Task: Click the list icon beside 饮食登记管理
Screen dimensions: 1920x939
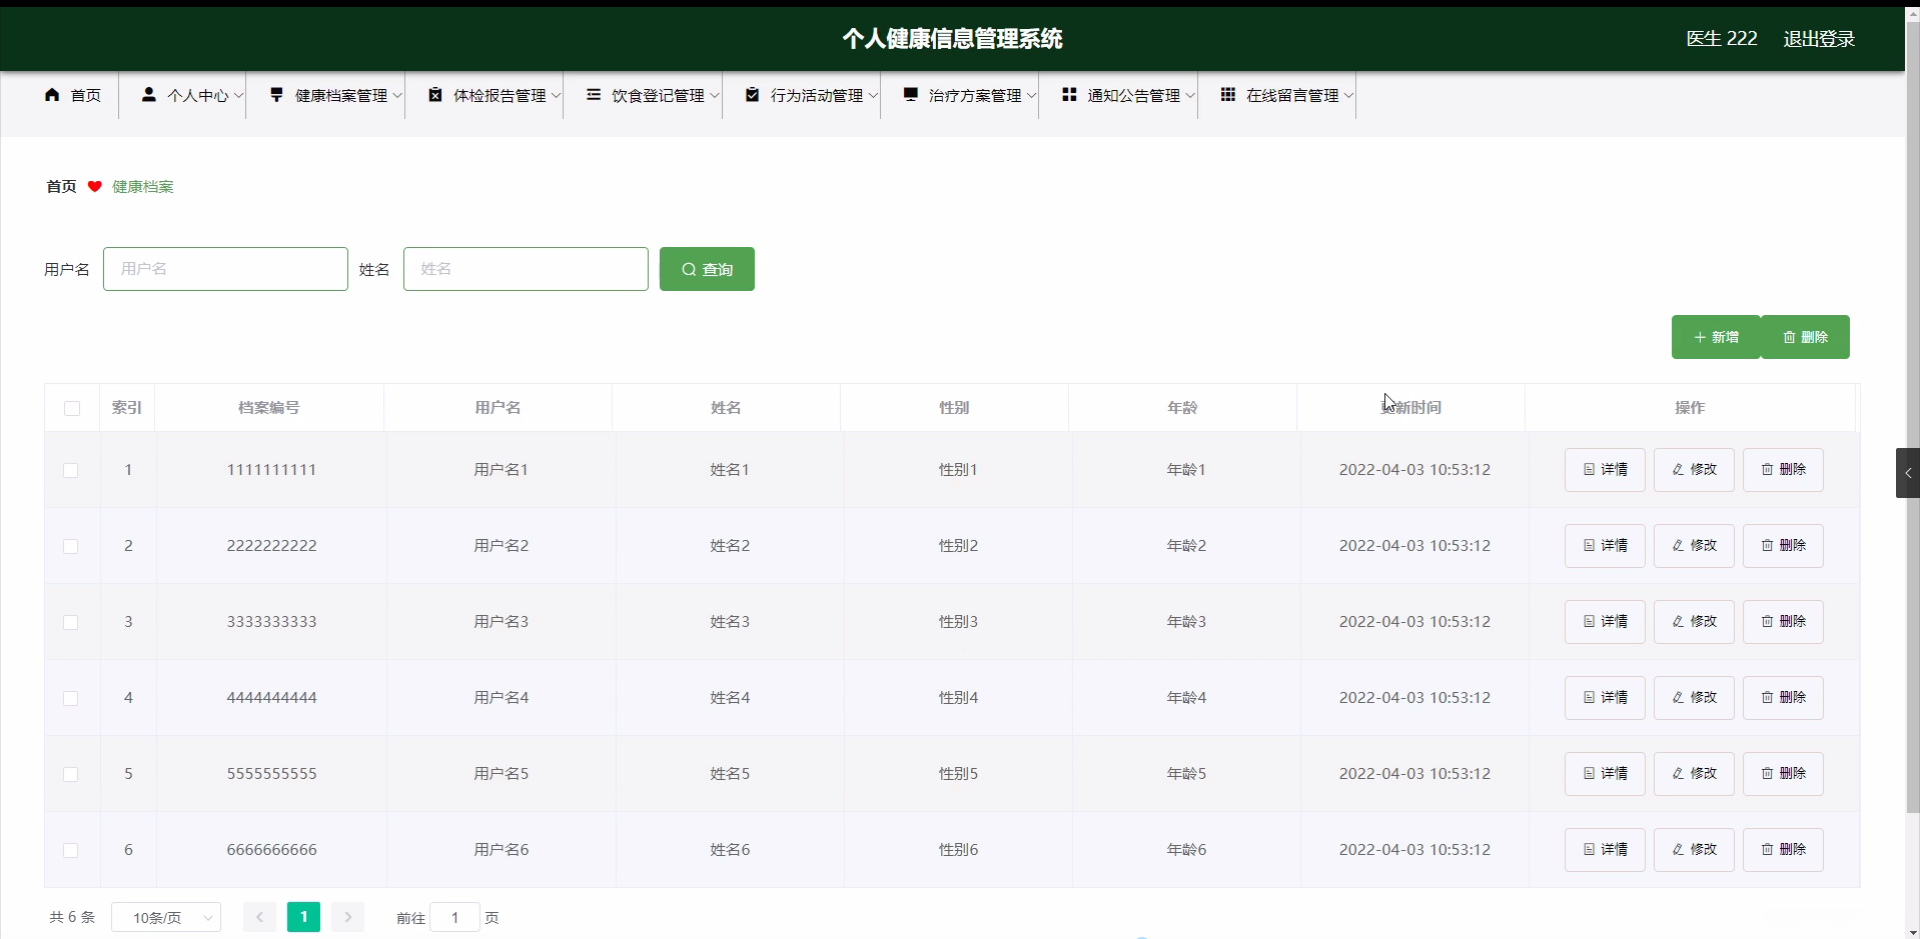Action: pyautogui.click(x=593, y=95)
